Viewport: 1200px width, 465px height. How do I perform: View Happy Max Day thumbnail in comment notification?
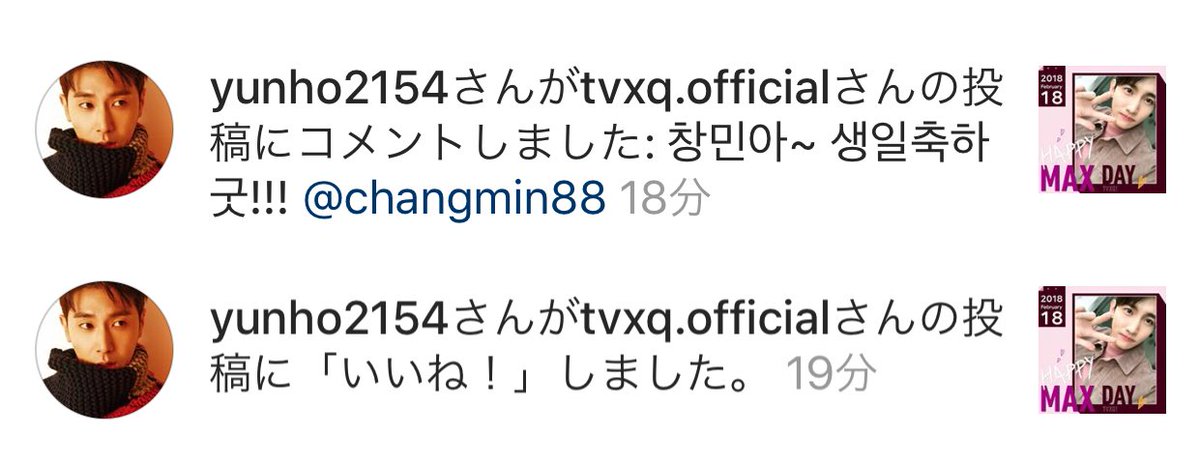click(1102, 129)
